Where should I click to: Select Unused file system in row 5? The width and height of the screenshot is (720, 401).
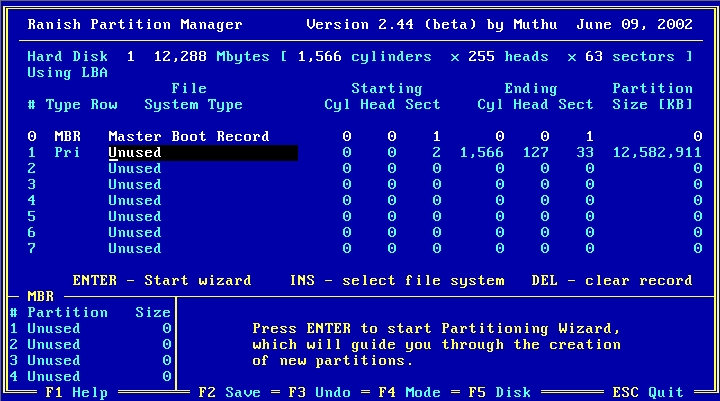click(x=135, y=216)
